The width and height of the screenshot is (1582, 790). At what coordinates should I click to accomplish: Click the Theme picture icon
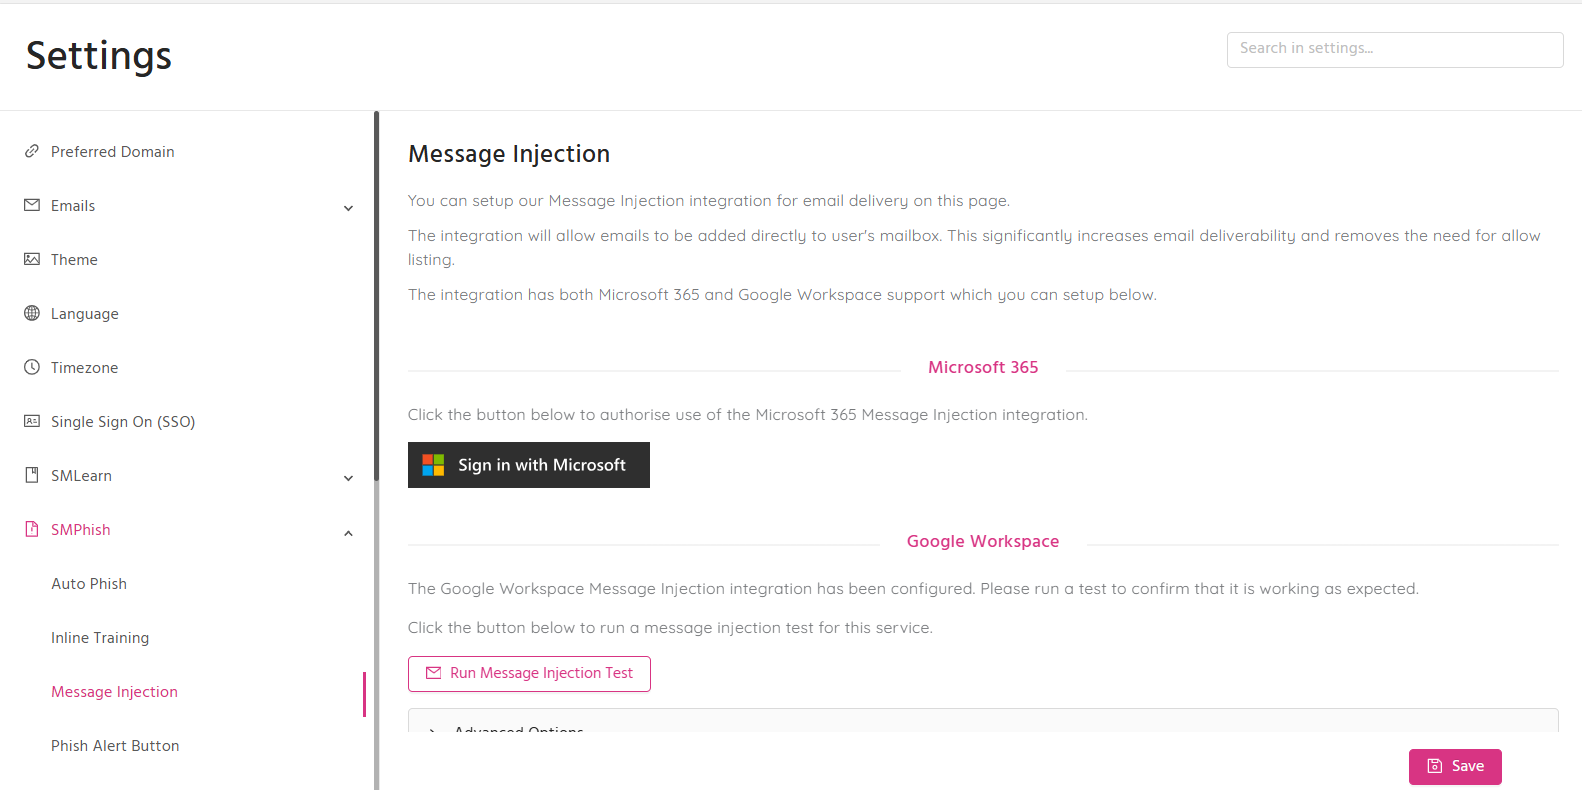tap(32, 259)
